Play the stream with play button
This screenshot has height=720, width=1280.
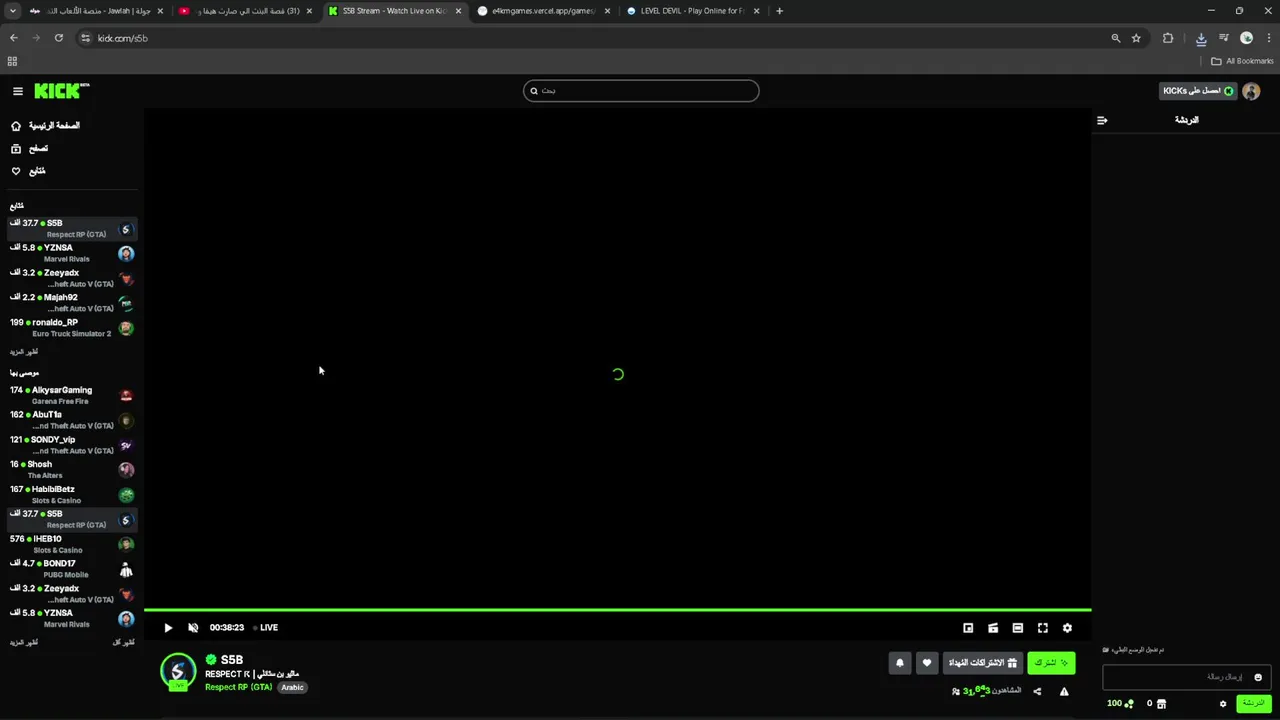168,628
